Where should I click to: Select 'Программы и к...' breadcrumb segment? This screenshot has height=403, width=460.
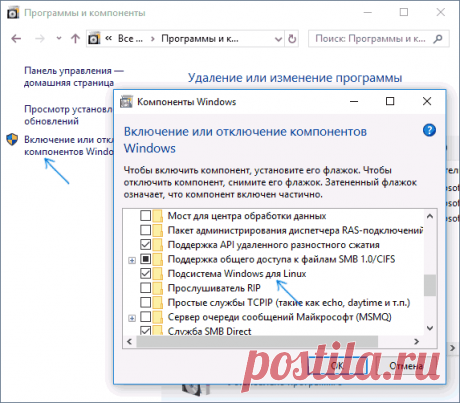pyautogui.click(x=200, y=39)
